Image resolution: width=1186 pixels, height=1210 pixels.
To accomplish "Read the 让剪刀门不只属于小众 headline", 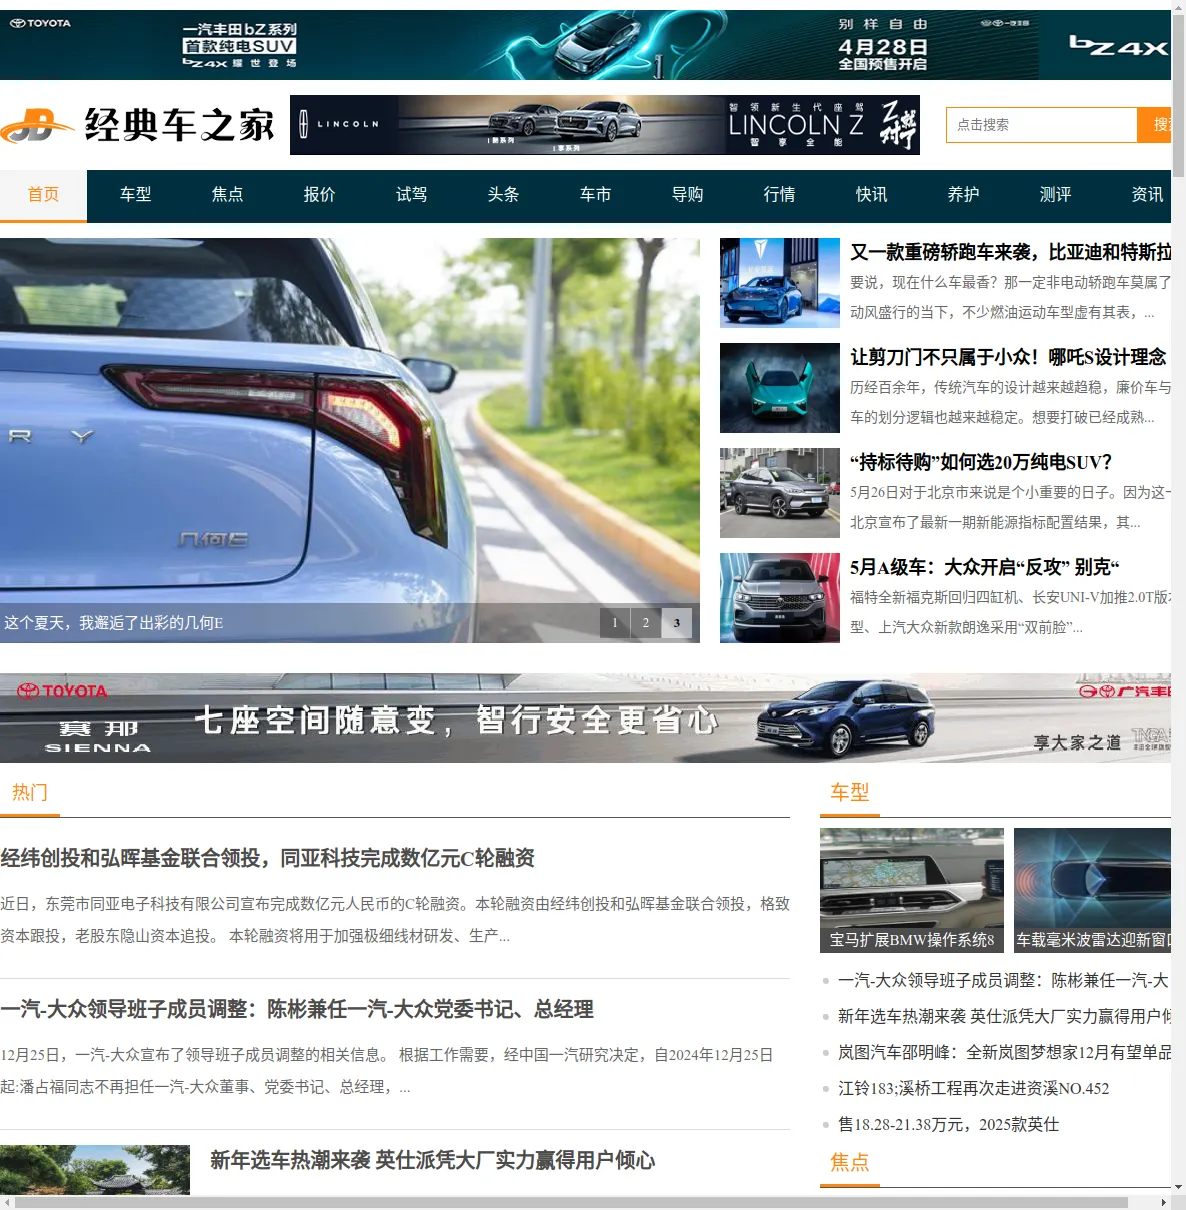I will pos(1008,357).
